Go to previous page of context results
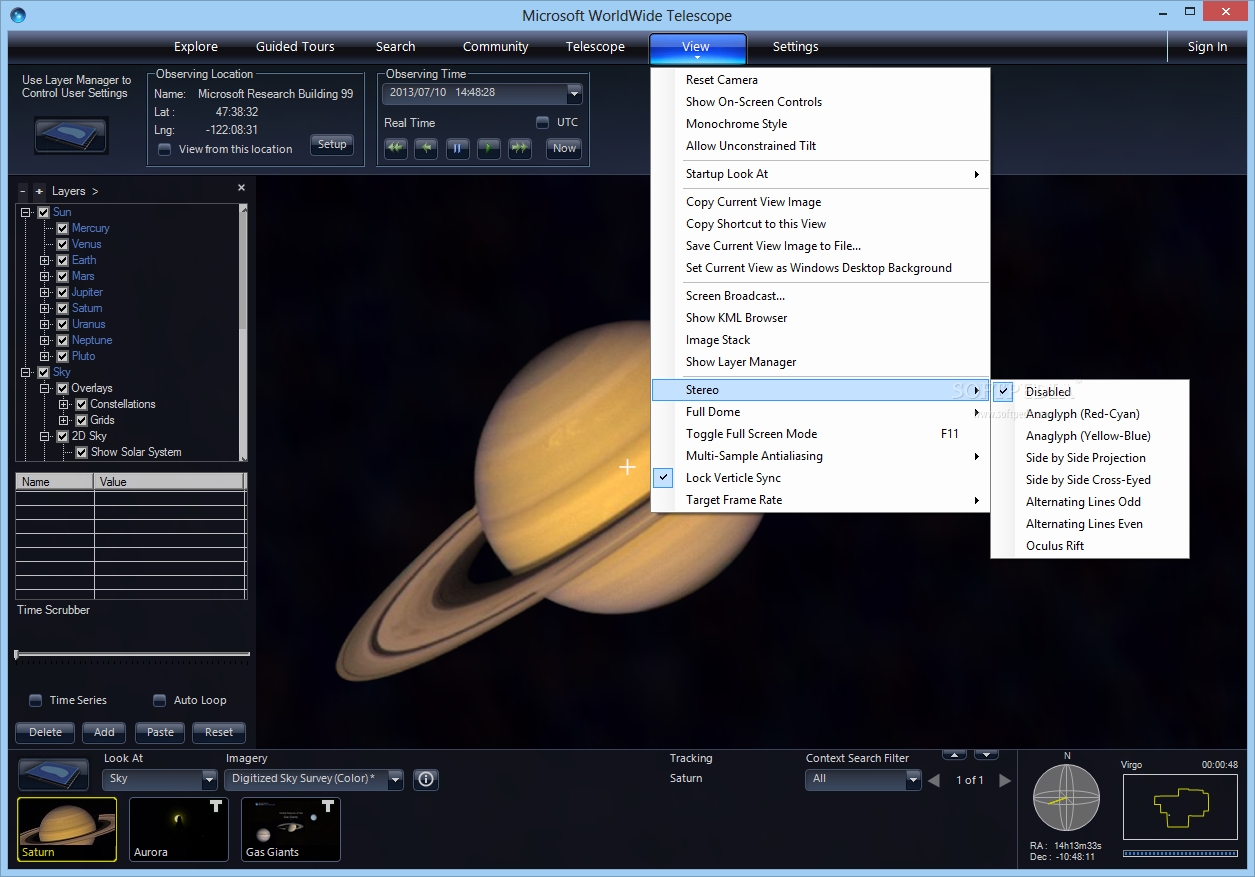Image resolution: width=1255 pixels, height=877 pixels. coord(934,780)
